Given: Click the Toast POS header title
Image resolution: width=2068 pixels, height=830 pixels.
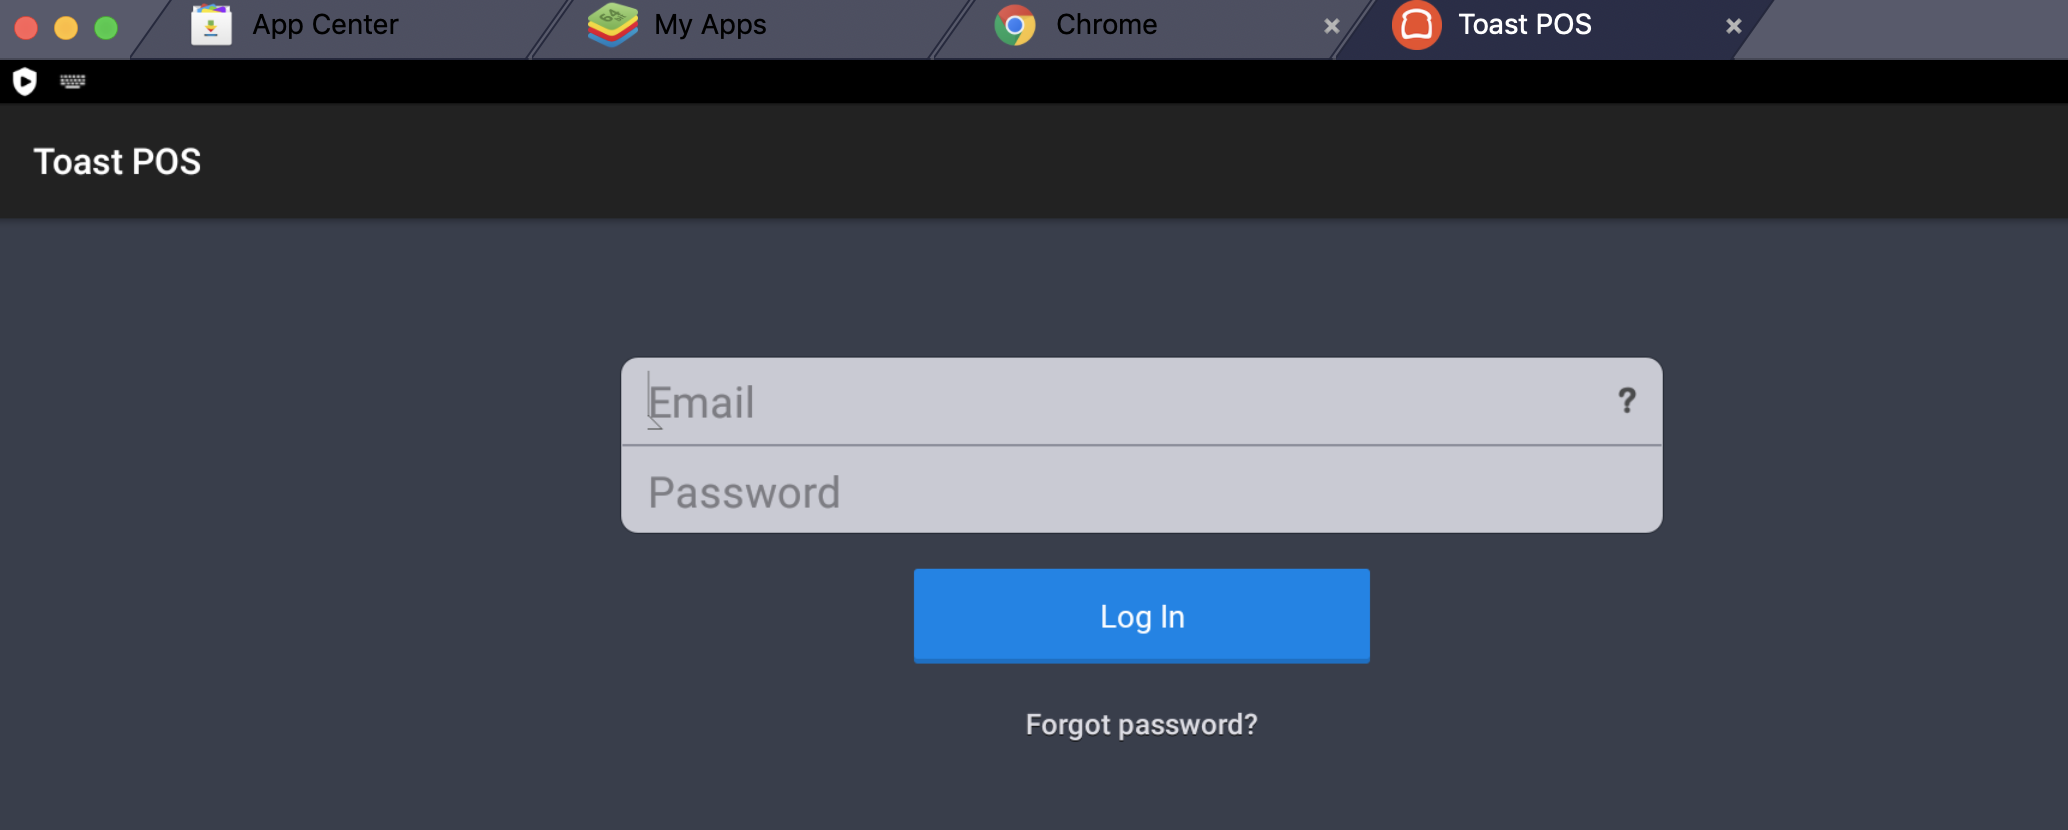Looking at the screenshot, I should (x=117, y=161).
